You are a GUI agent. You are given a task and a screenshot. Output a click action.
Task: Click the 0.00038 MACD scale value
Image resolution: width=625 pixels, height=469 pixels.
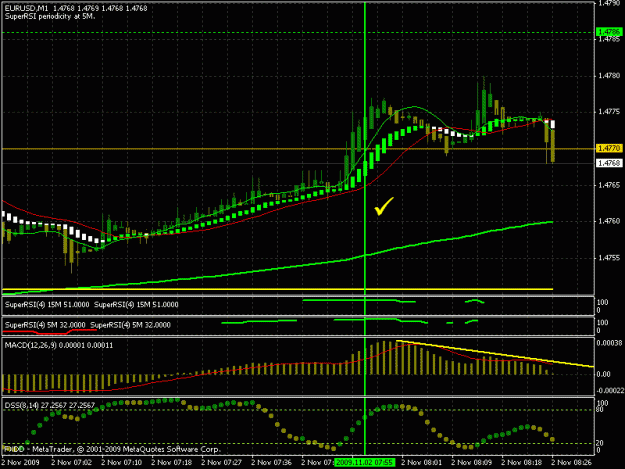pyautogui.click(x=609, y=343)
